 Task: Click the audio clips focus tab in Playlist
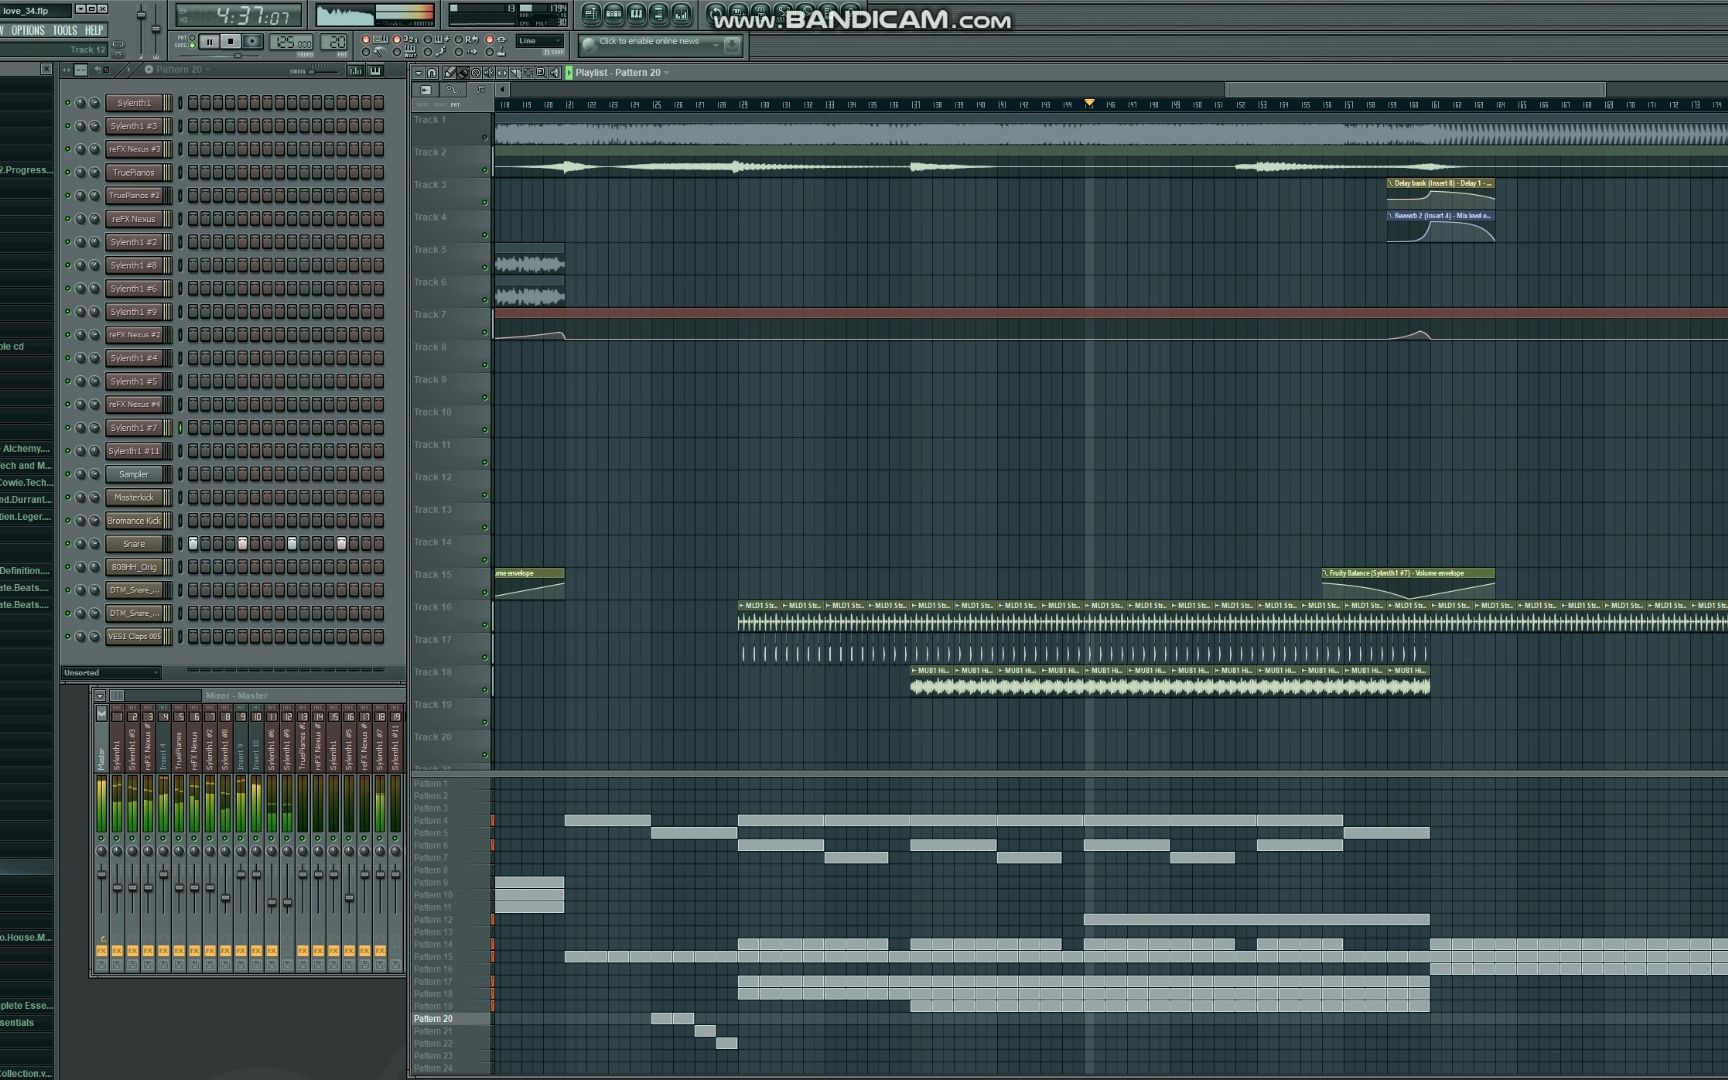pos(425,90)
